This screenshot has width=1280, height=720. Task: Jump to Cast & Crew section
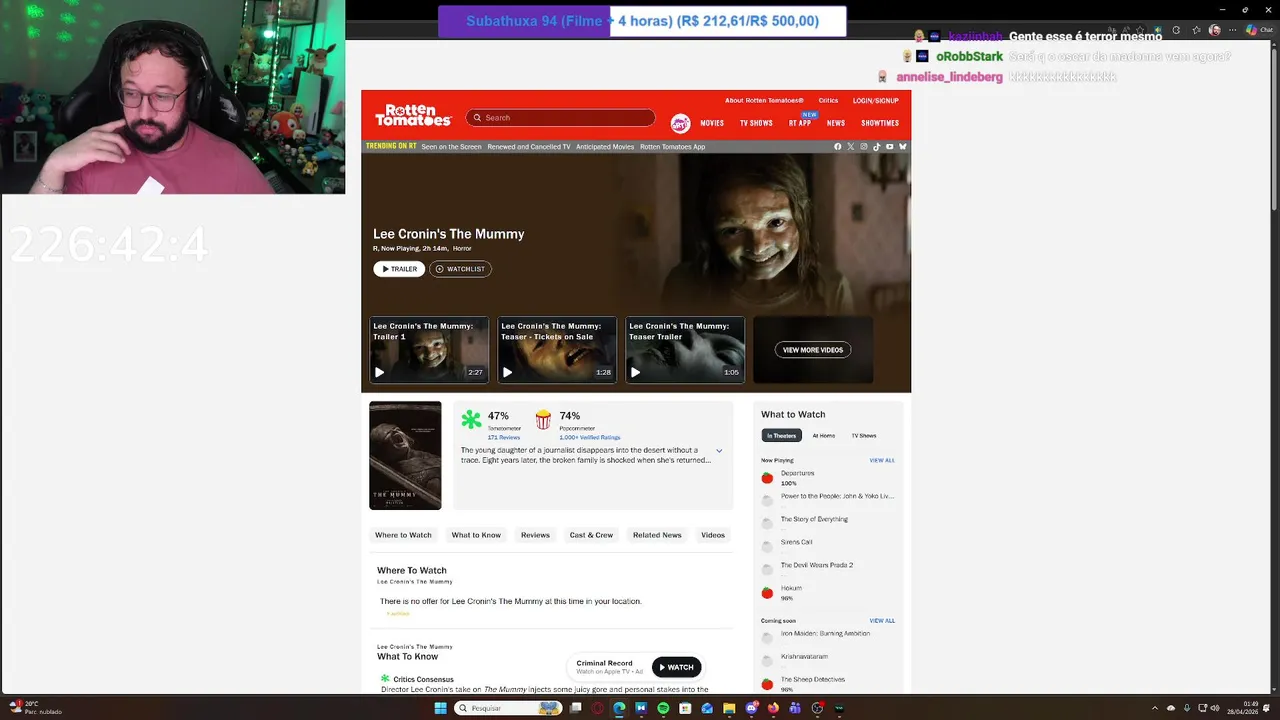(591, 535)
